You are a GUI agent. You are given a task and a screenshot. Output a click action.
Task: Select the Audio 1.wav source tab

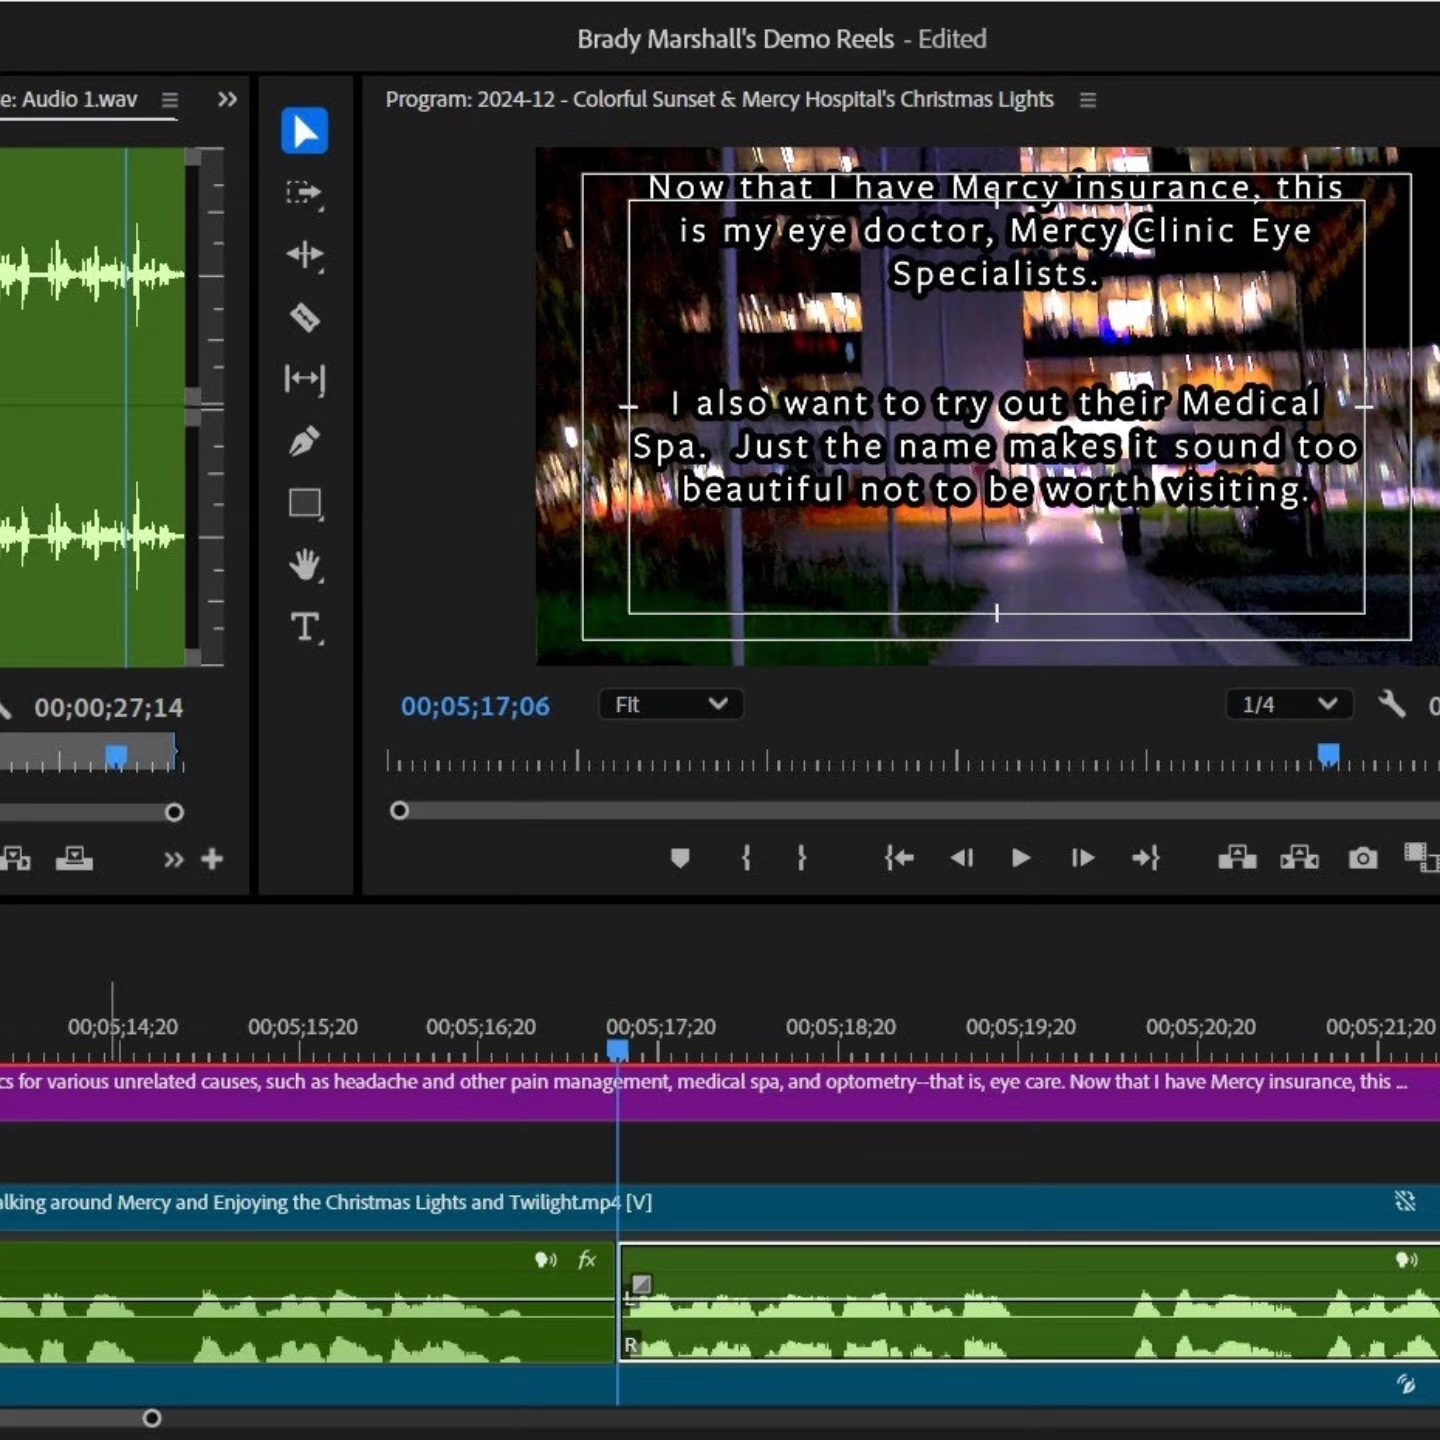(70, 100)
